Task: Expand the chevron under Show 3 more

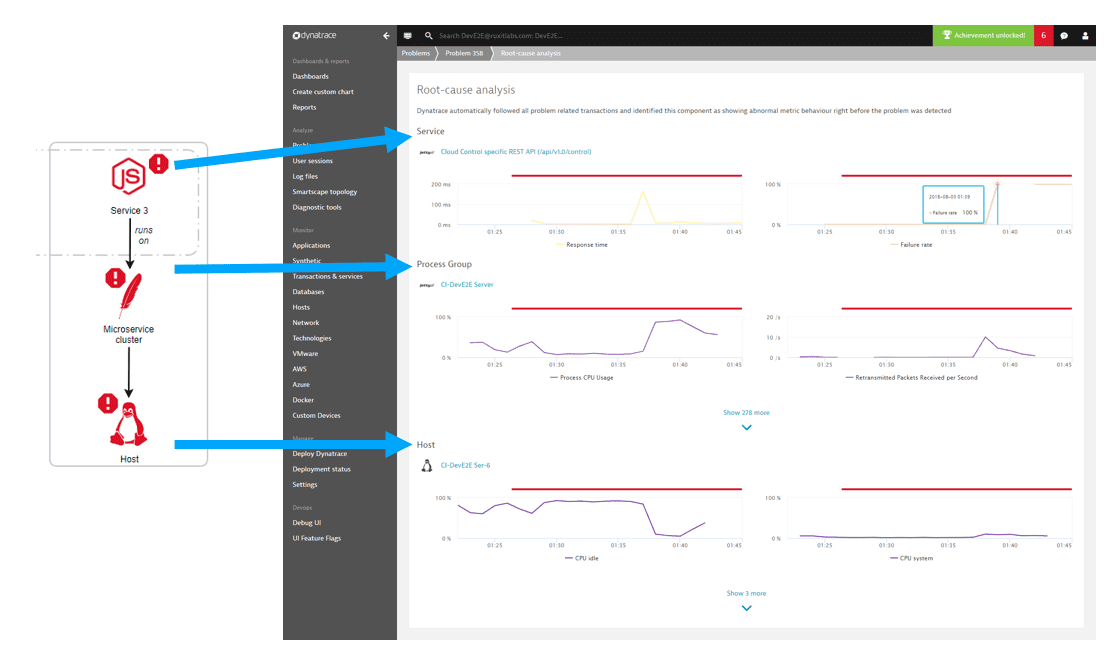Action: (746, 609)
